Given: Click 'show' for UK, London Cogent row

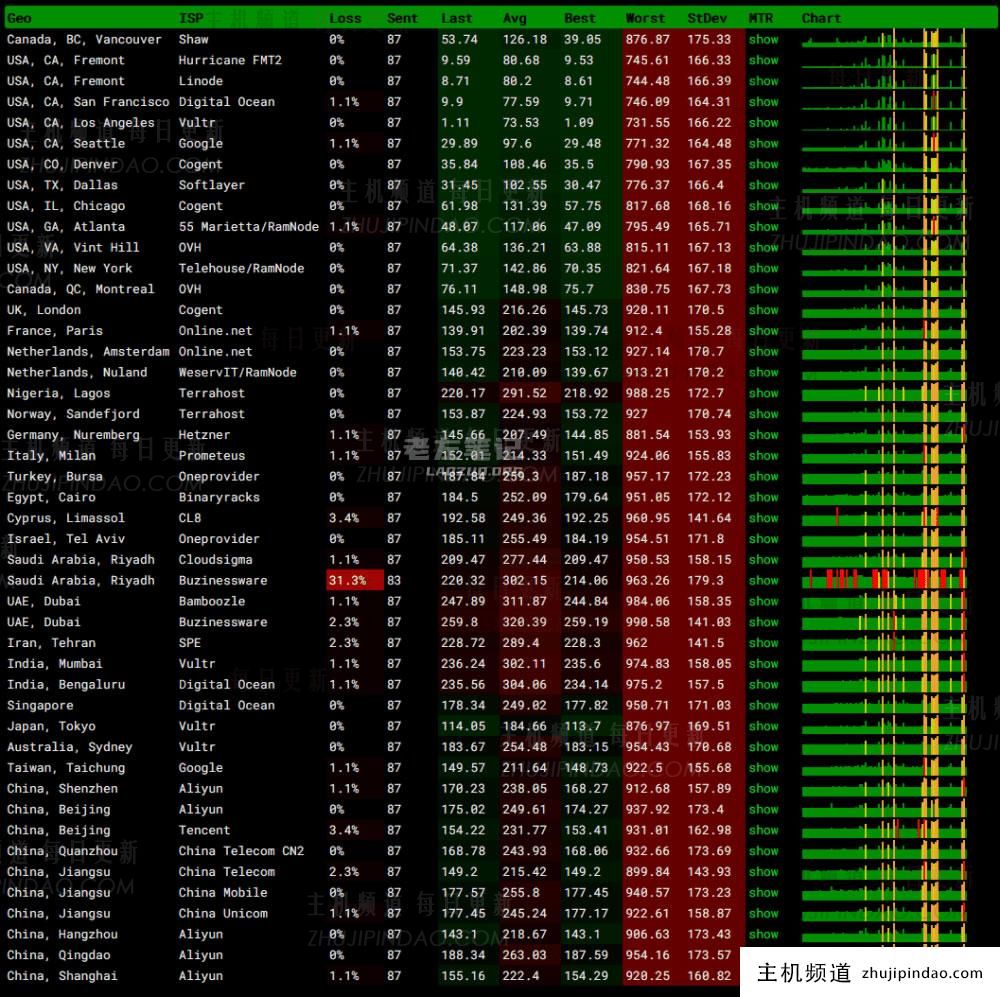Looking at the screenshot, I should (763, 310).
